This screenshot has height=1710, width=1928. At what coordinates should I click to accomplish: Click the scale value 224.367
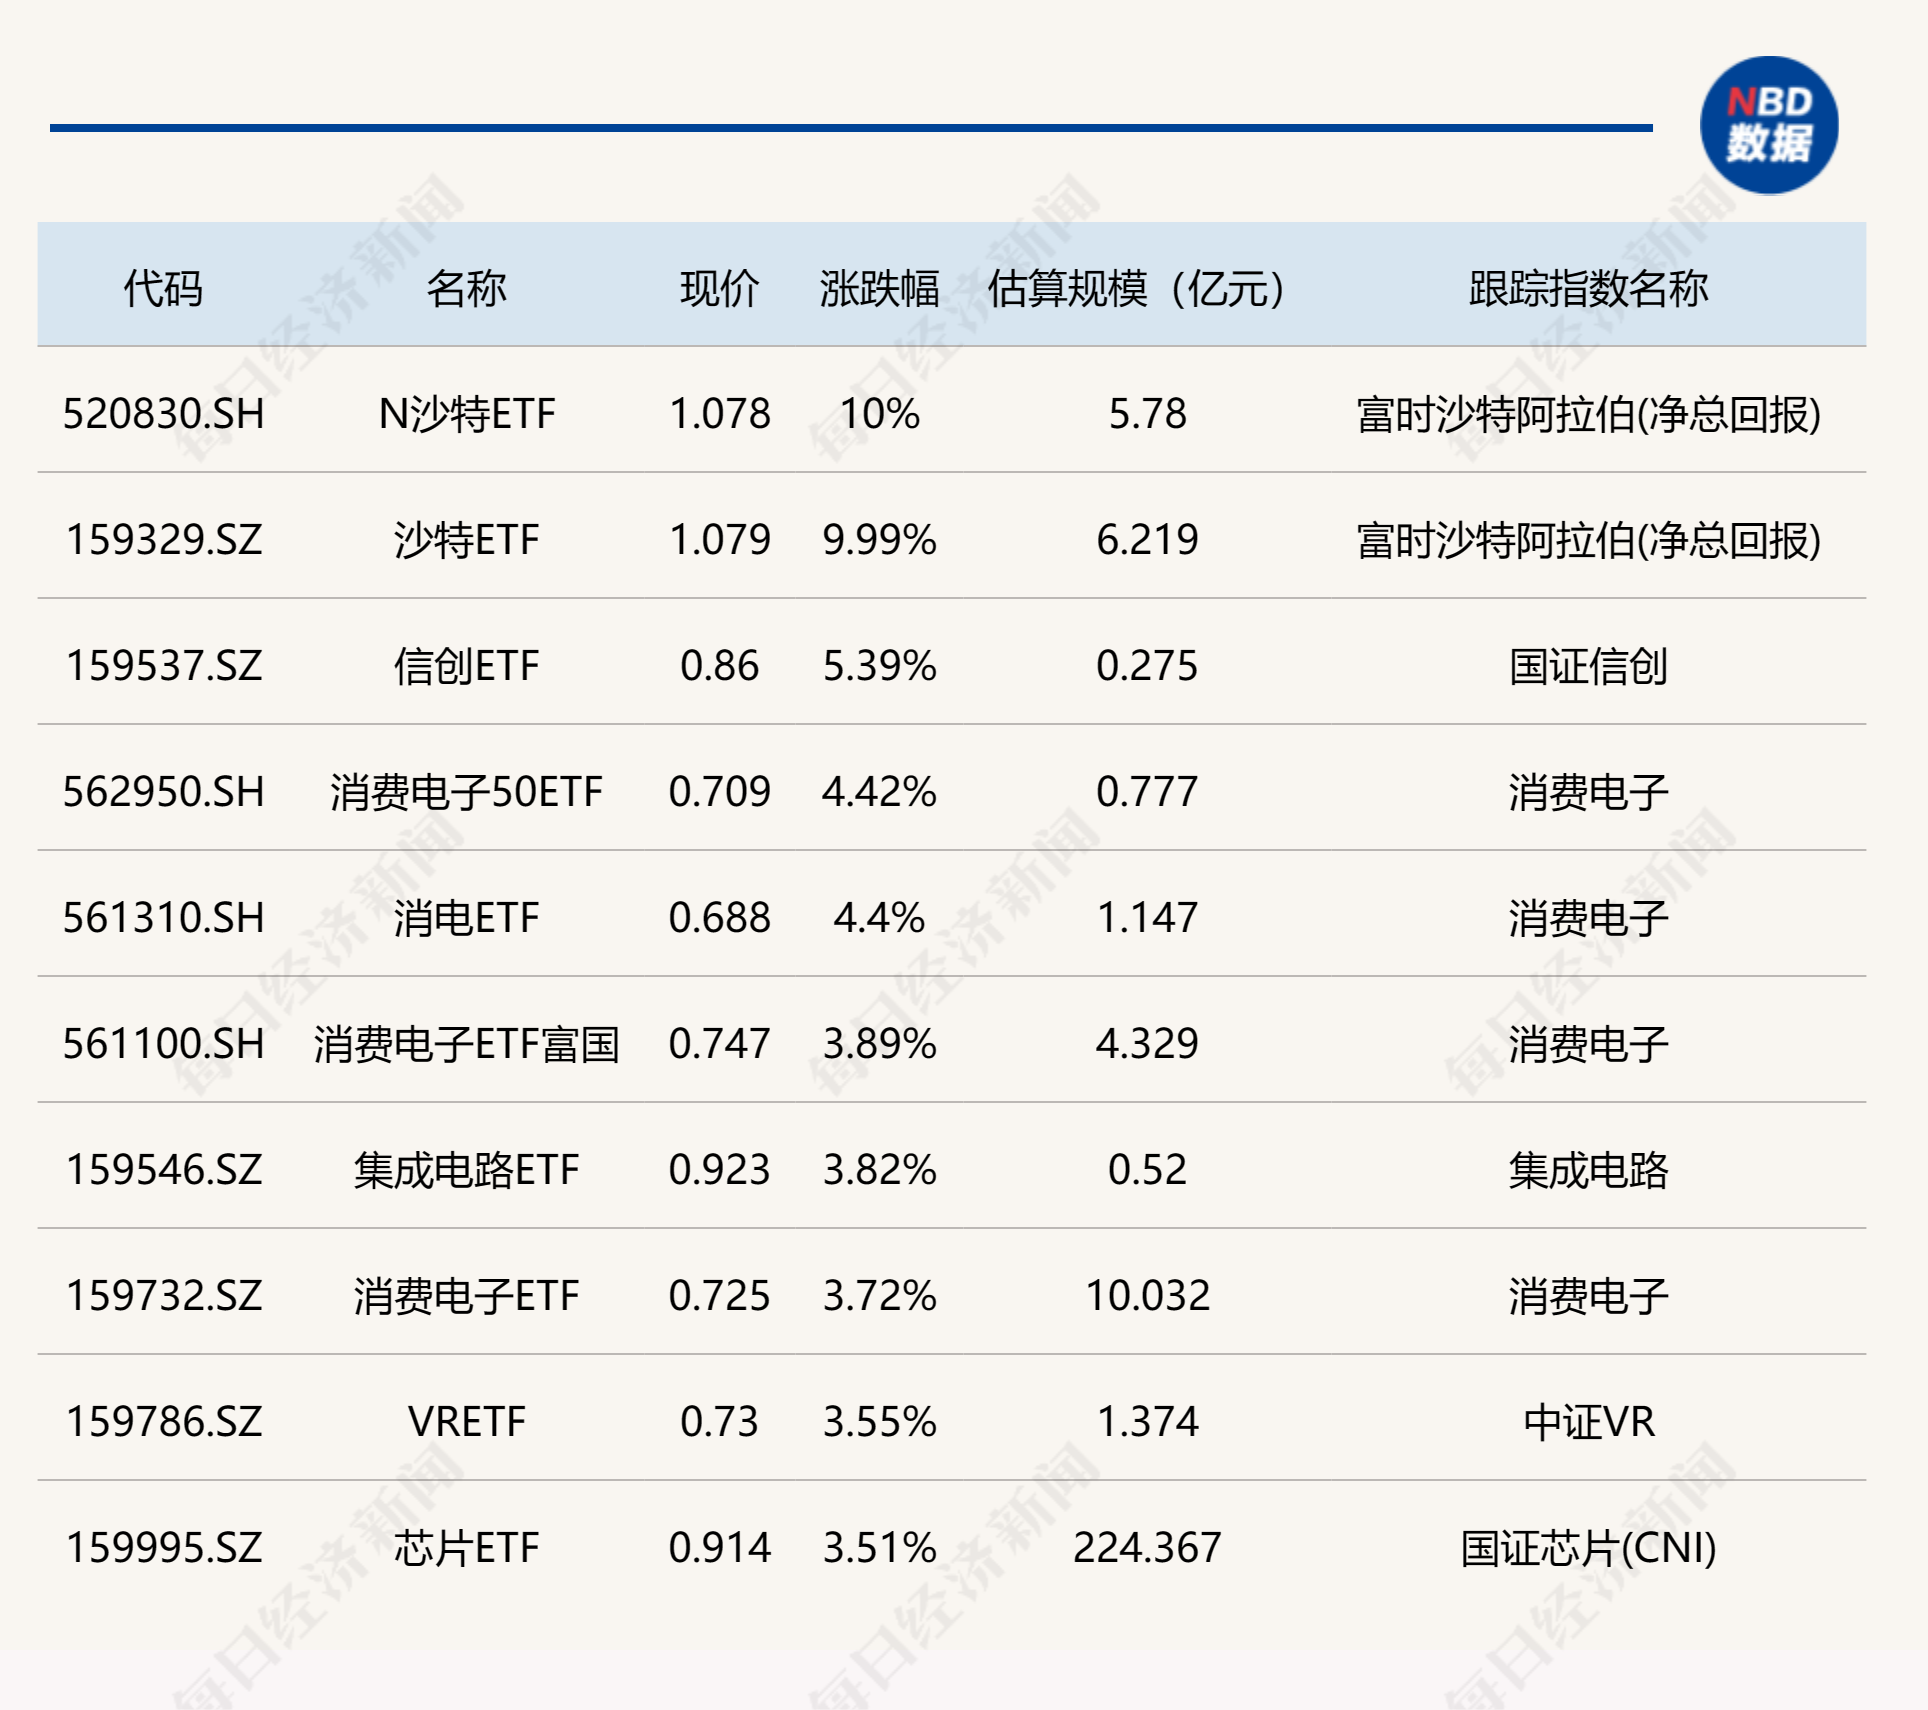click(1147, 1548)
